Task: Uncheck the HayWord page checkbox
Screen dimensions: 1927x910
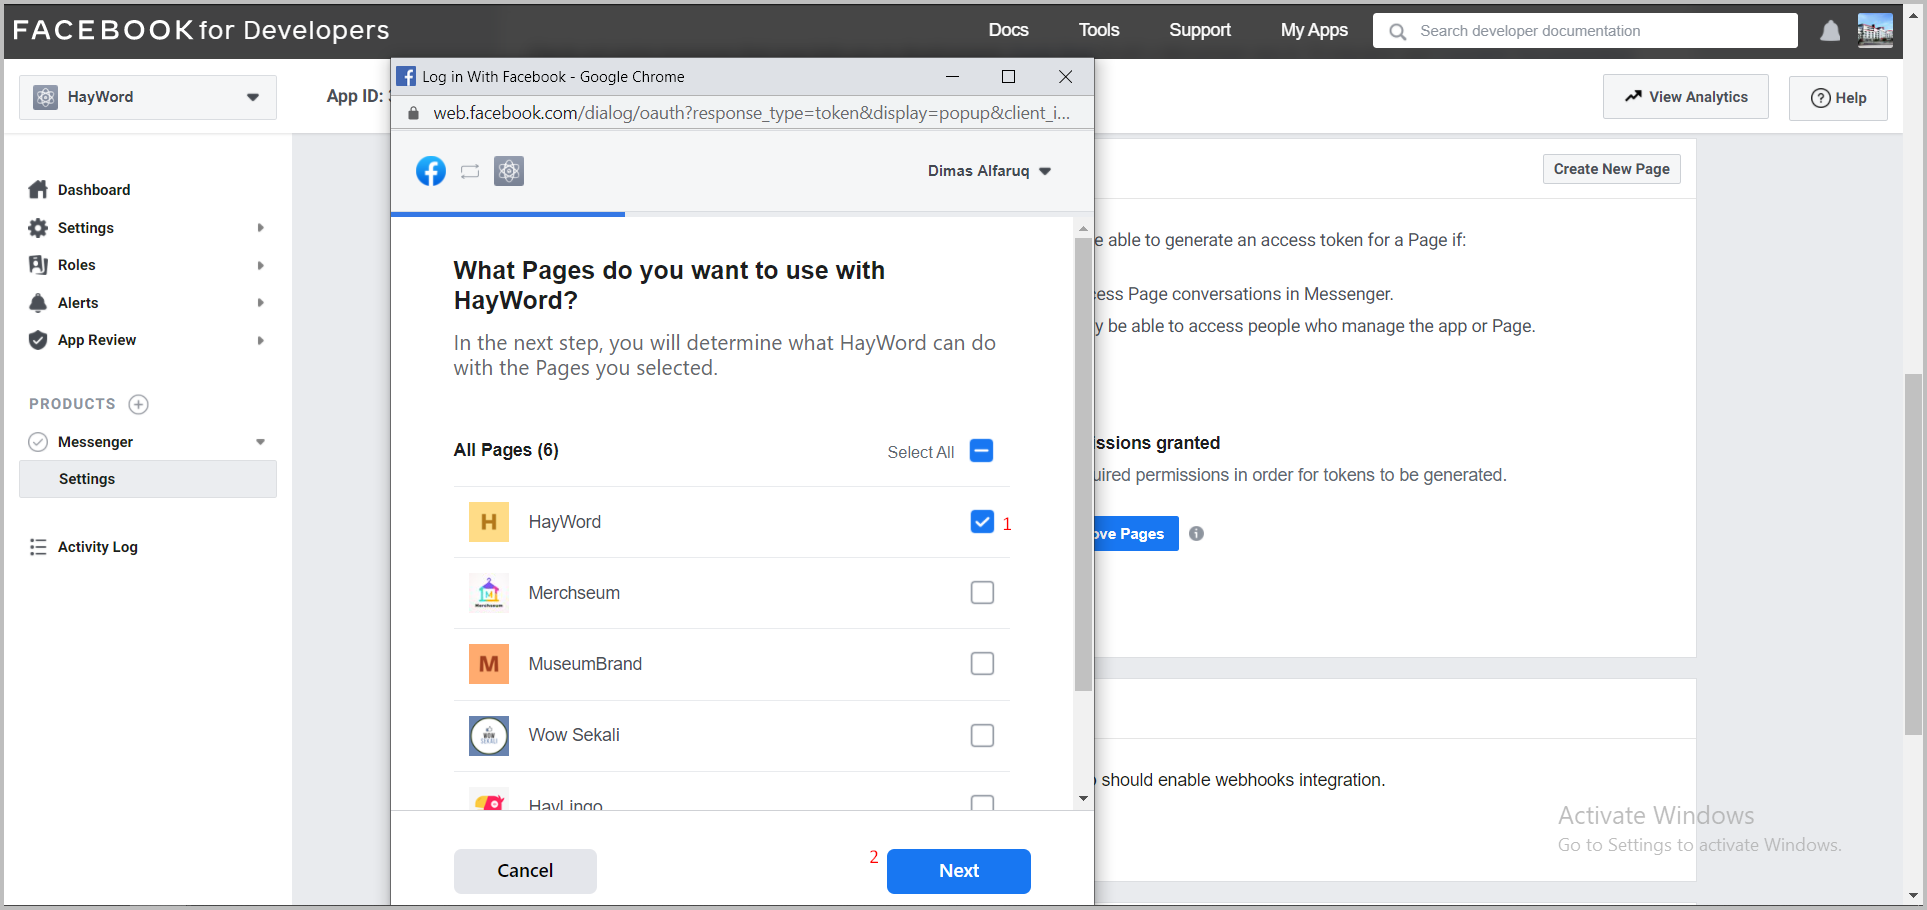Action: coord(982,522)
